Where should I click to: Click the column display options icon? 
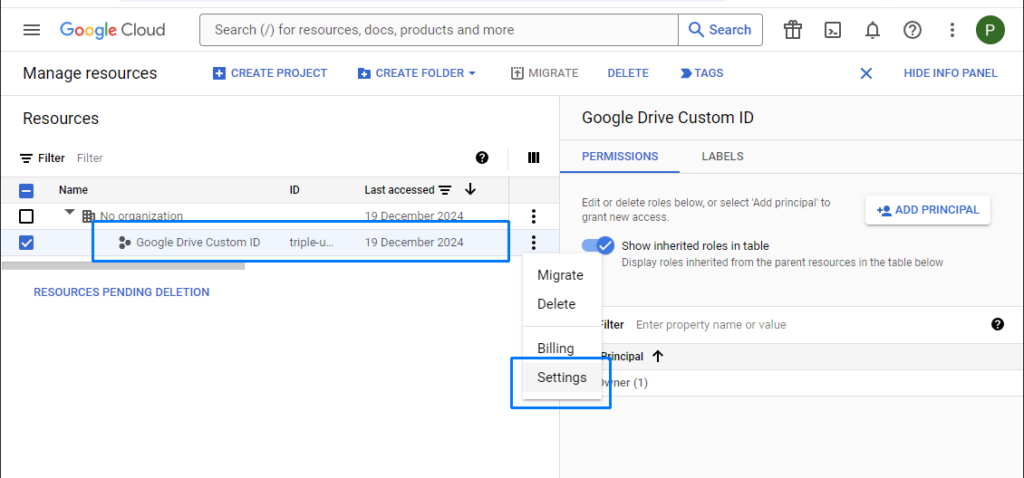coord(534,158)
